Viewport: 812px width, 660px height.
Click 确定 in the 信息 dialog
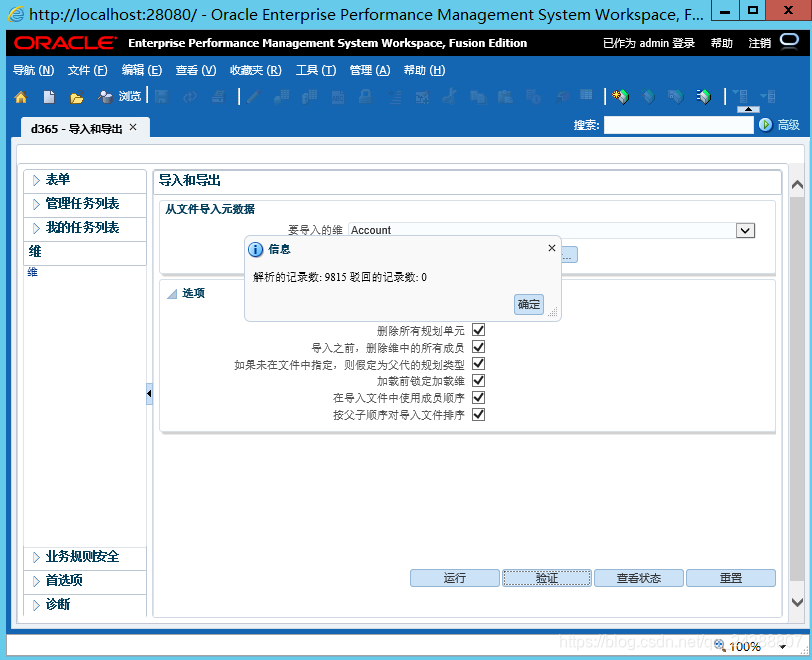[529, 304]
